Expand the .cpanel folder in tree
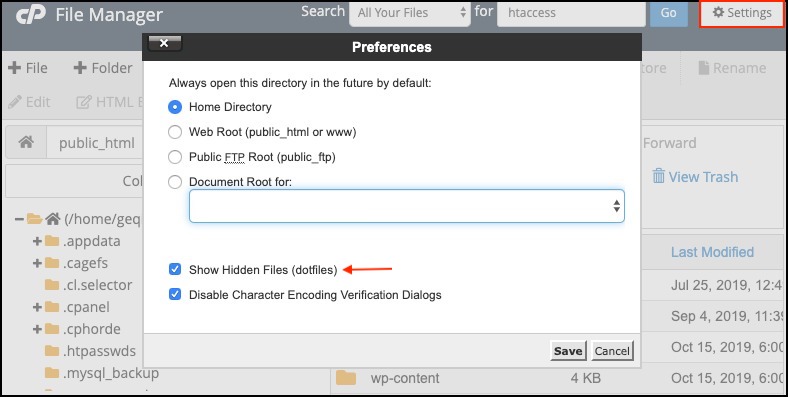This screenshot has height=397, width=788. pos(37,307)
